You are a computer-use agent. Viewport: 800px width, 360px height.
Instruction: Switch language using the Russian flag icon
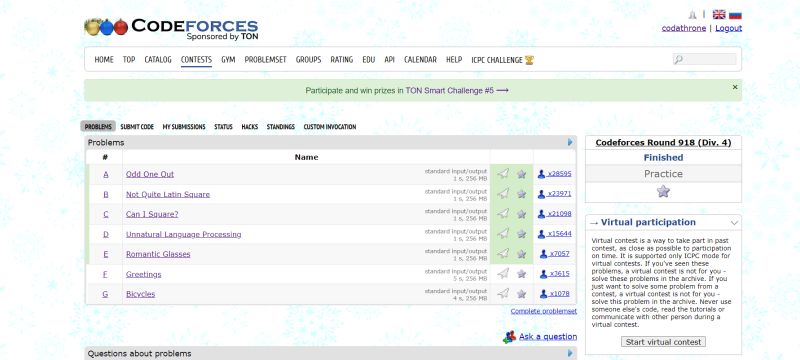point(735,14)
